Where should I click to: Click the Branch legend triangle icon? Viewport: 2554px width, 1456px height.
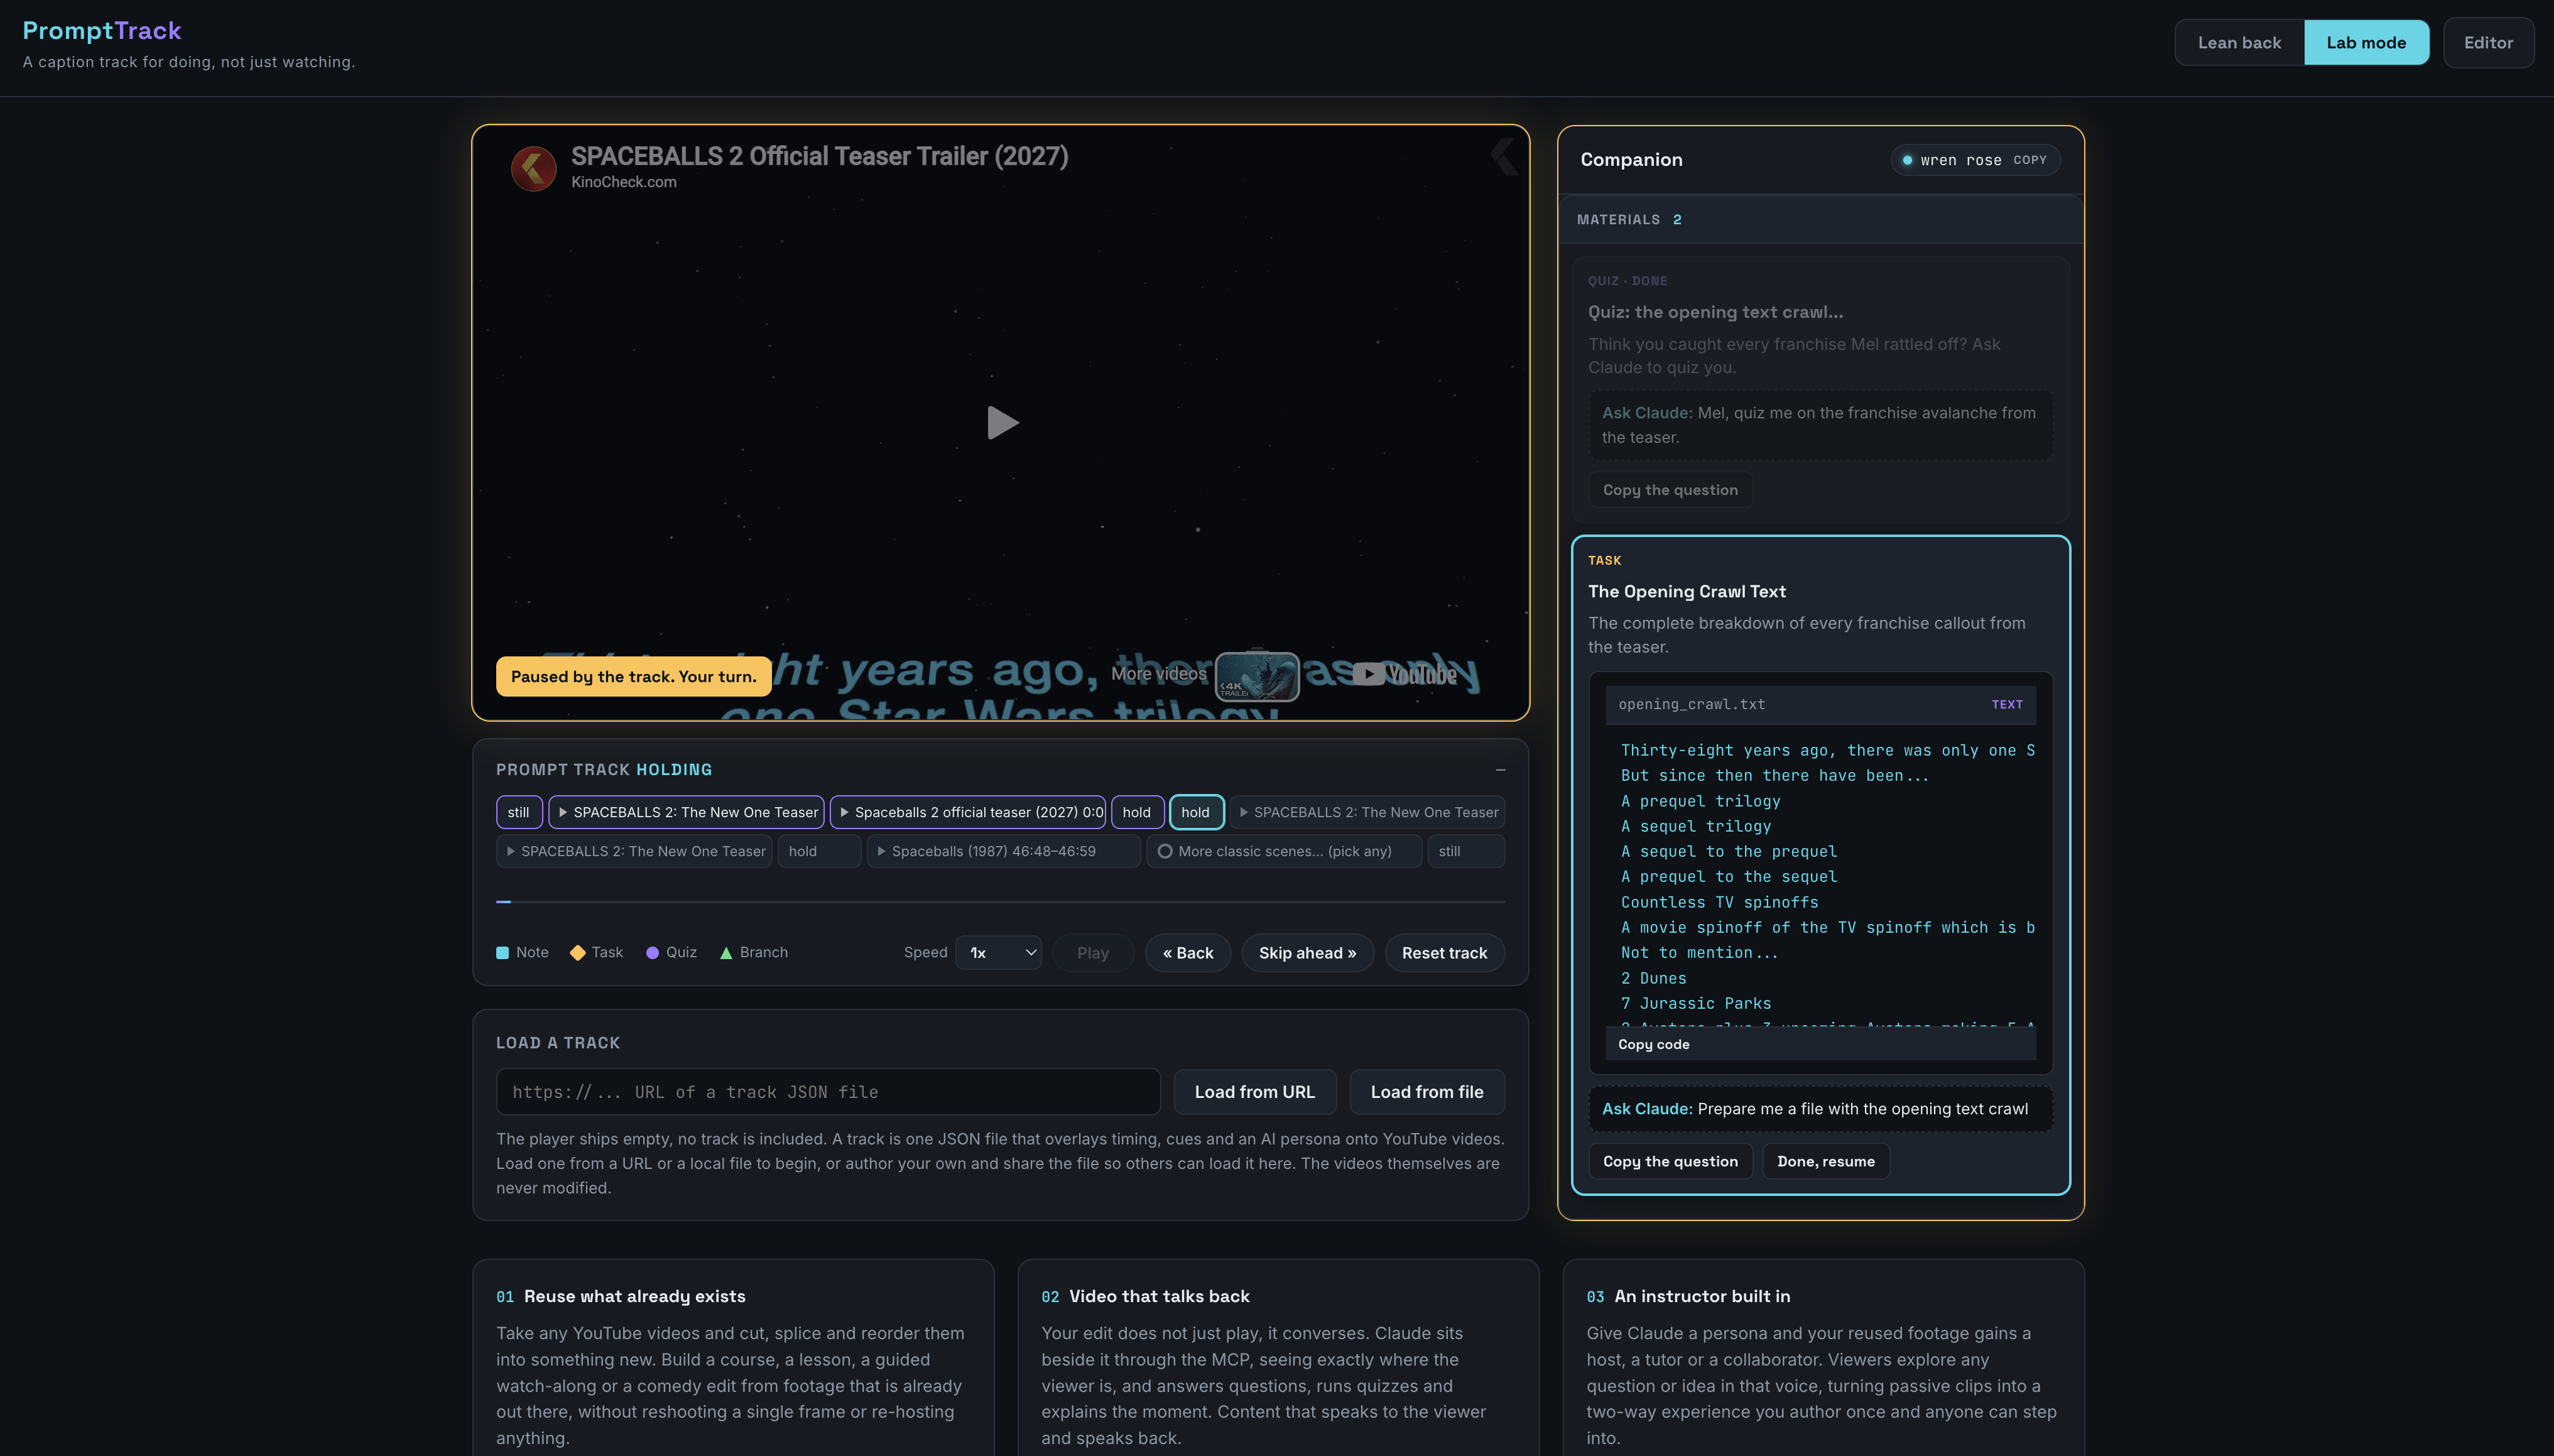(726, 953)
